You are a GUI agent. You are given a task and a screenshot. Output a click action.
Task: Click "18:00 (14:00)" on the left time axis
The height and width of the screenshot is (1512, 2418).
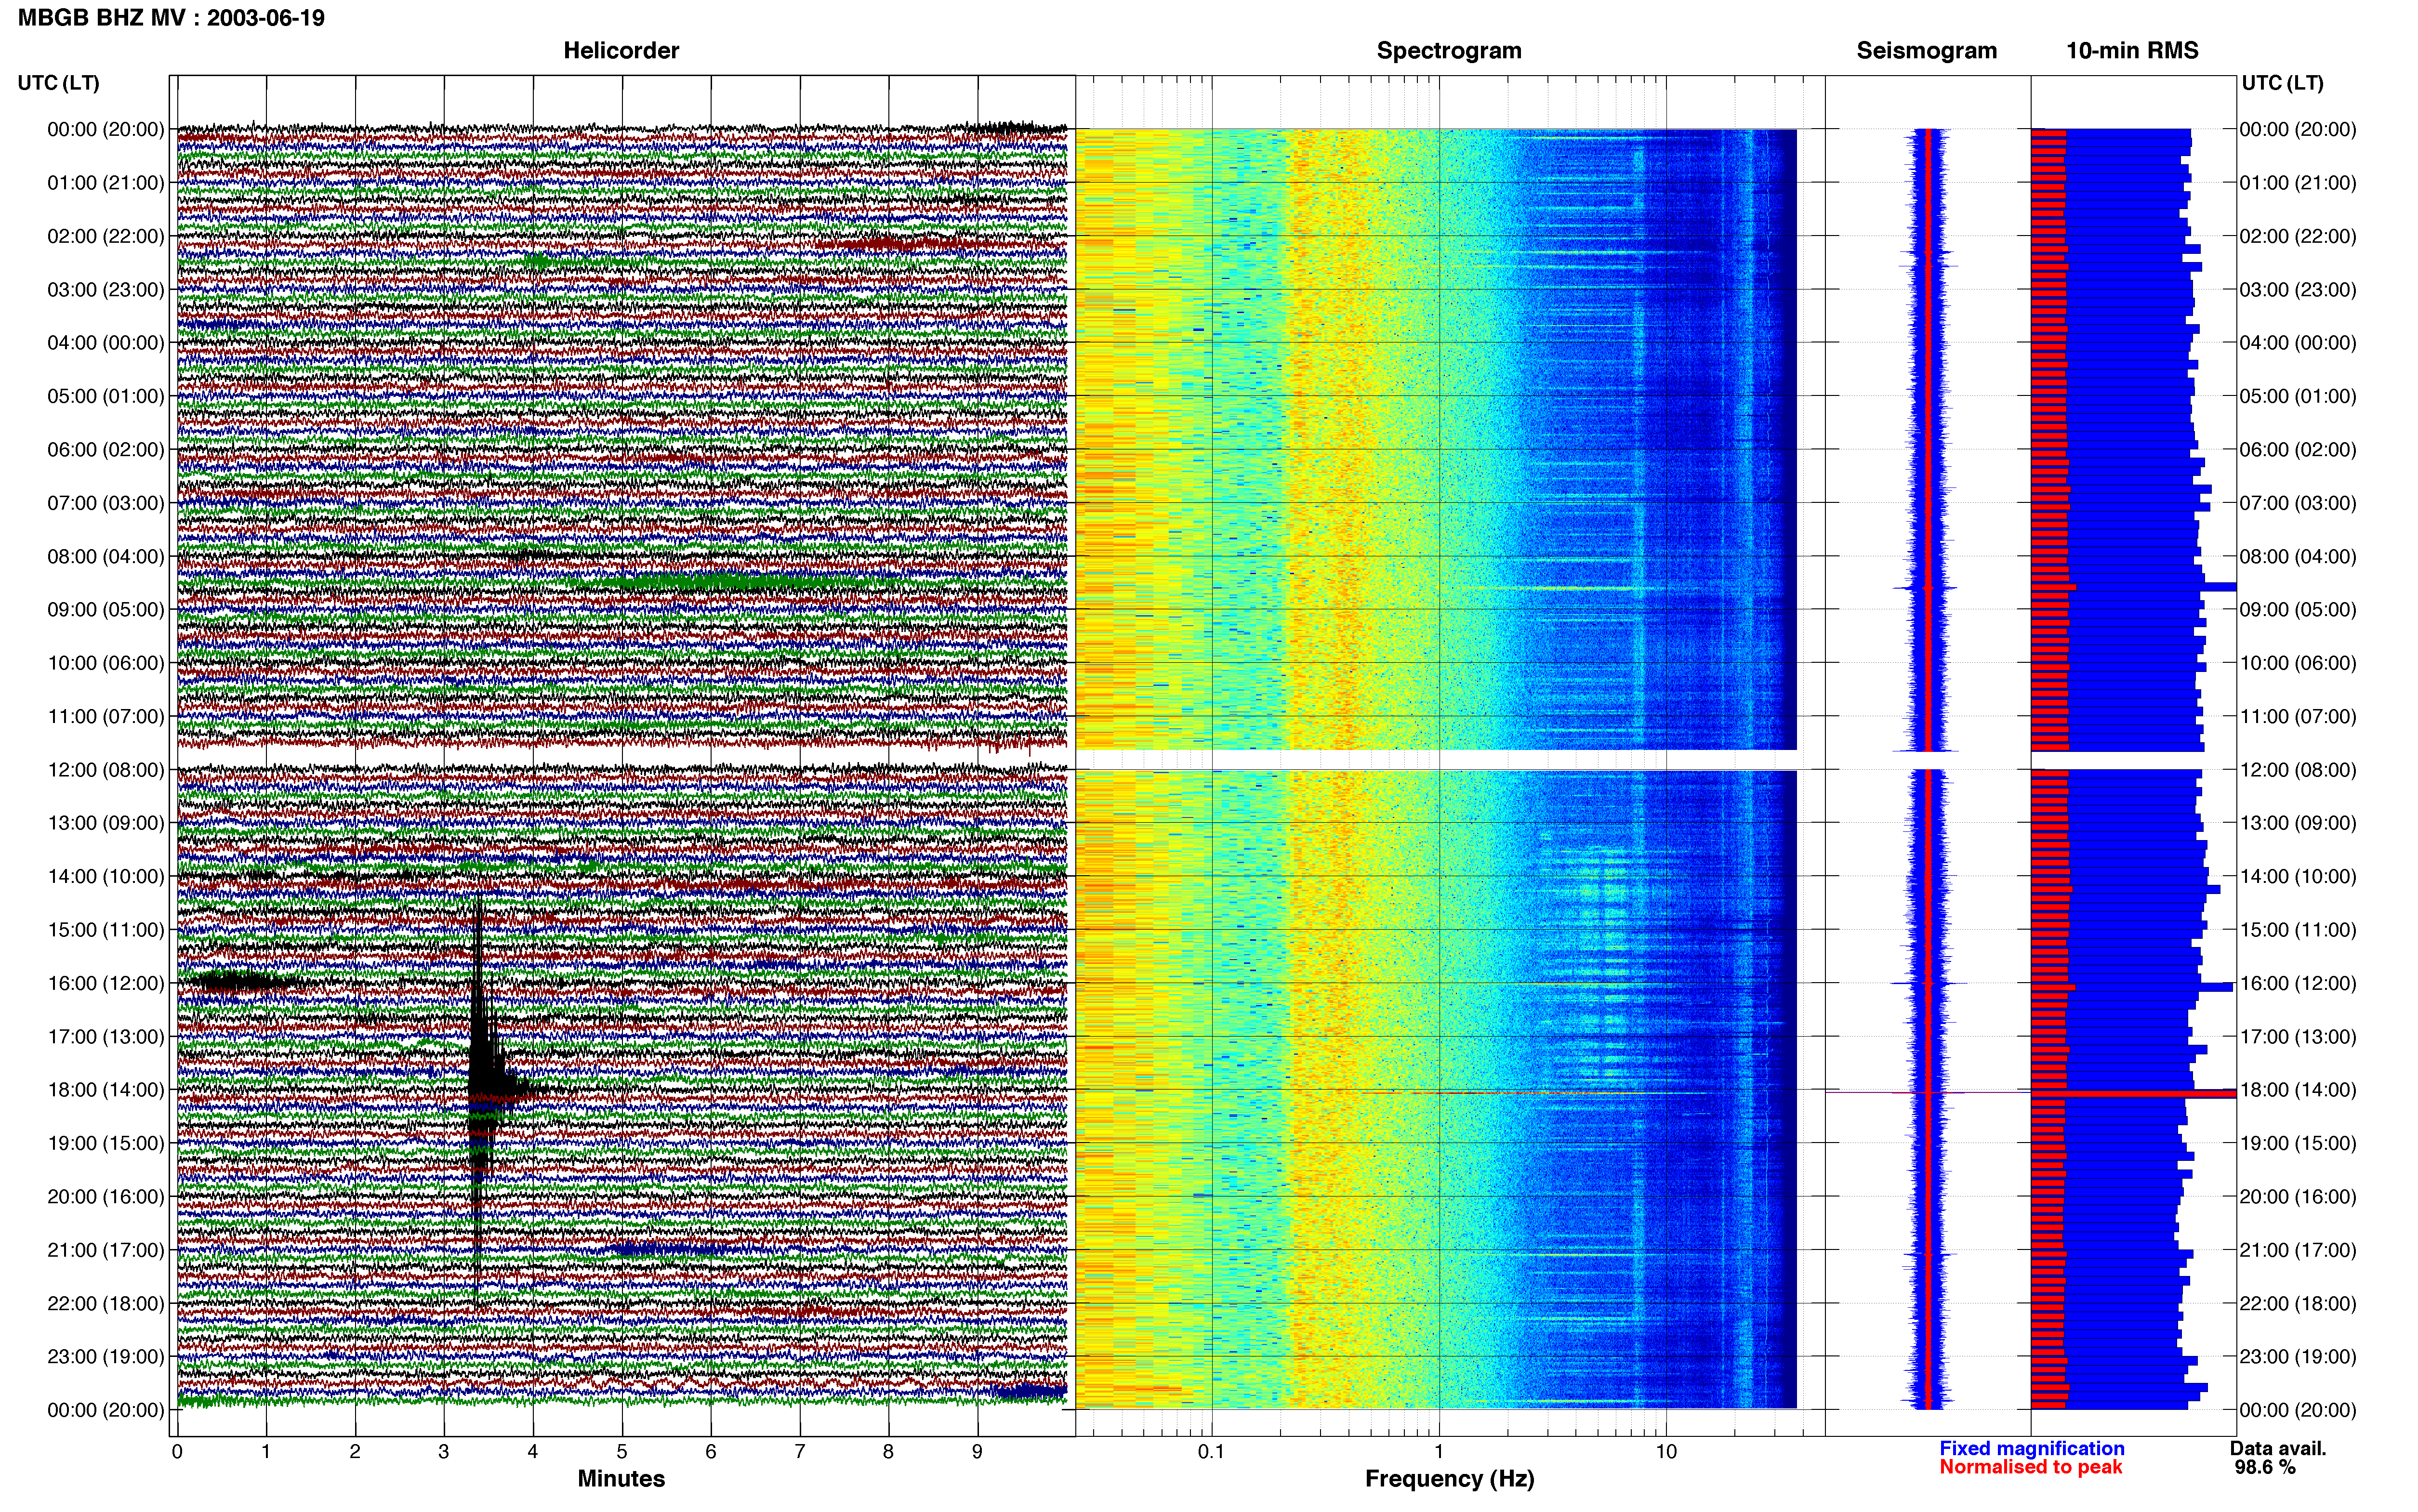tap(106, 1090)
